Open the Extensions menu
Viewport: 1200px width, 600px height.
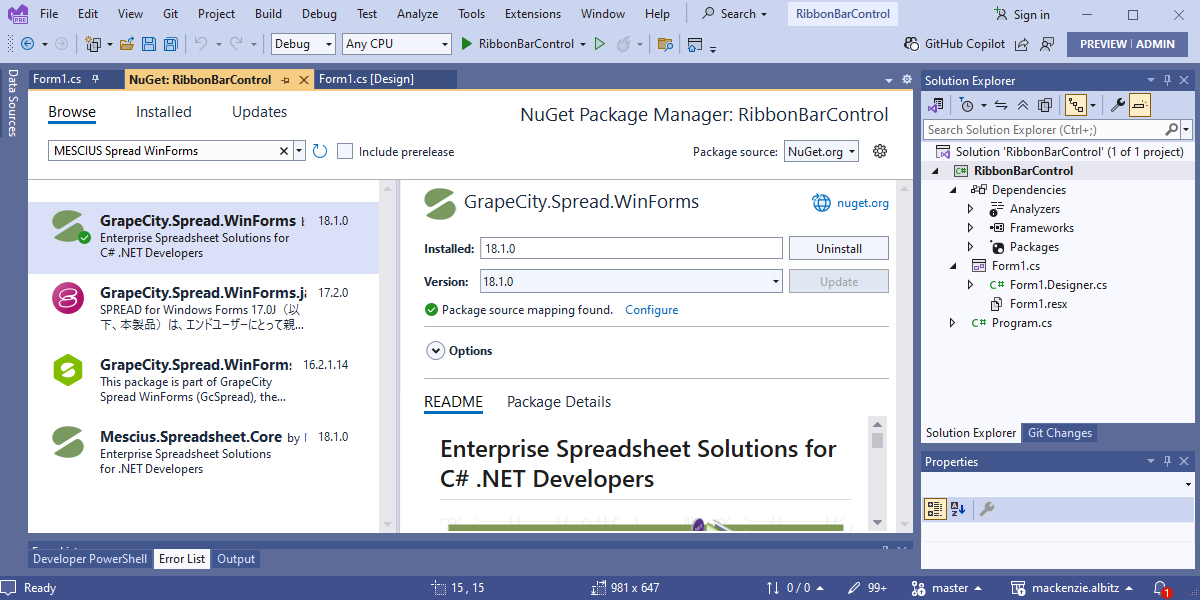[x=533, y=14]
